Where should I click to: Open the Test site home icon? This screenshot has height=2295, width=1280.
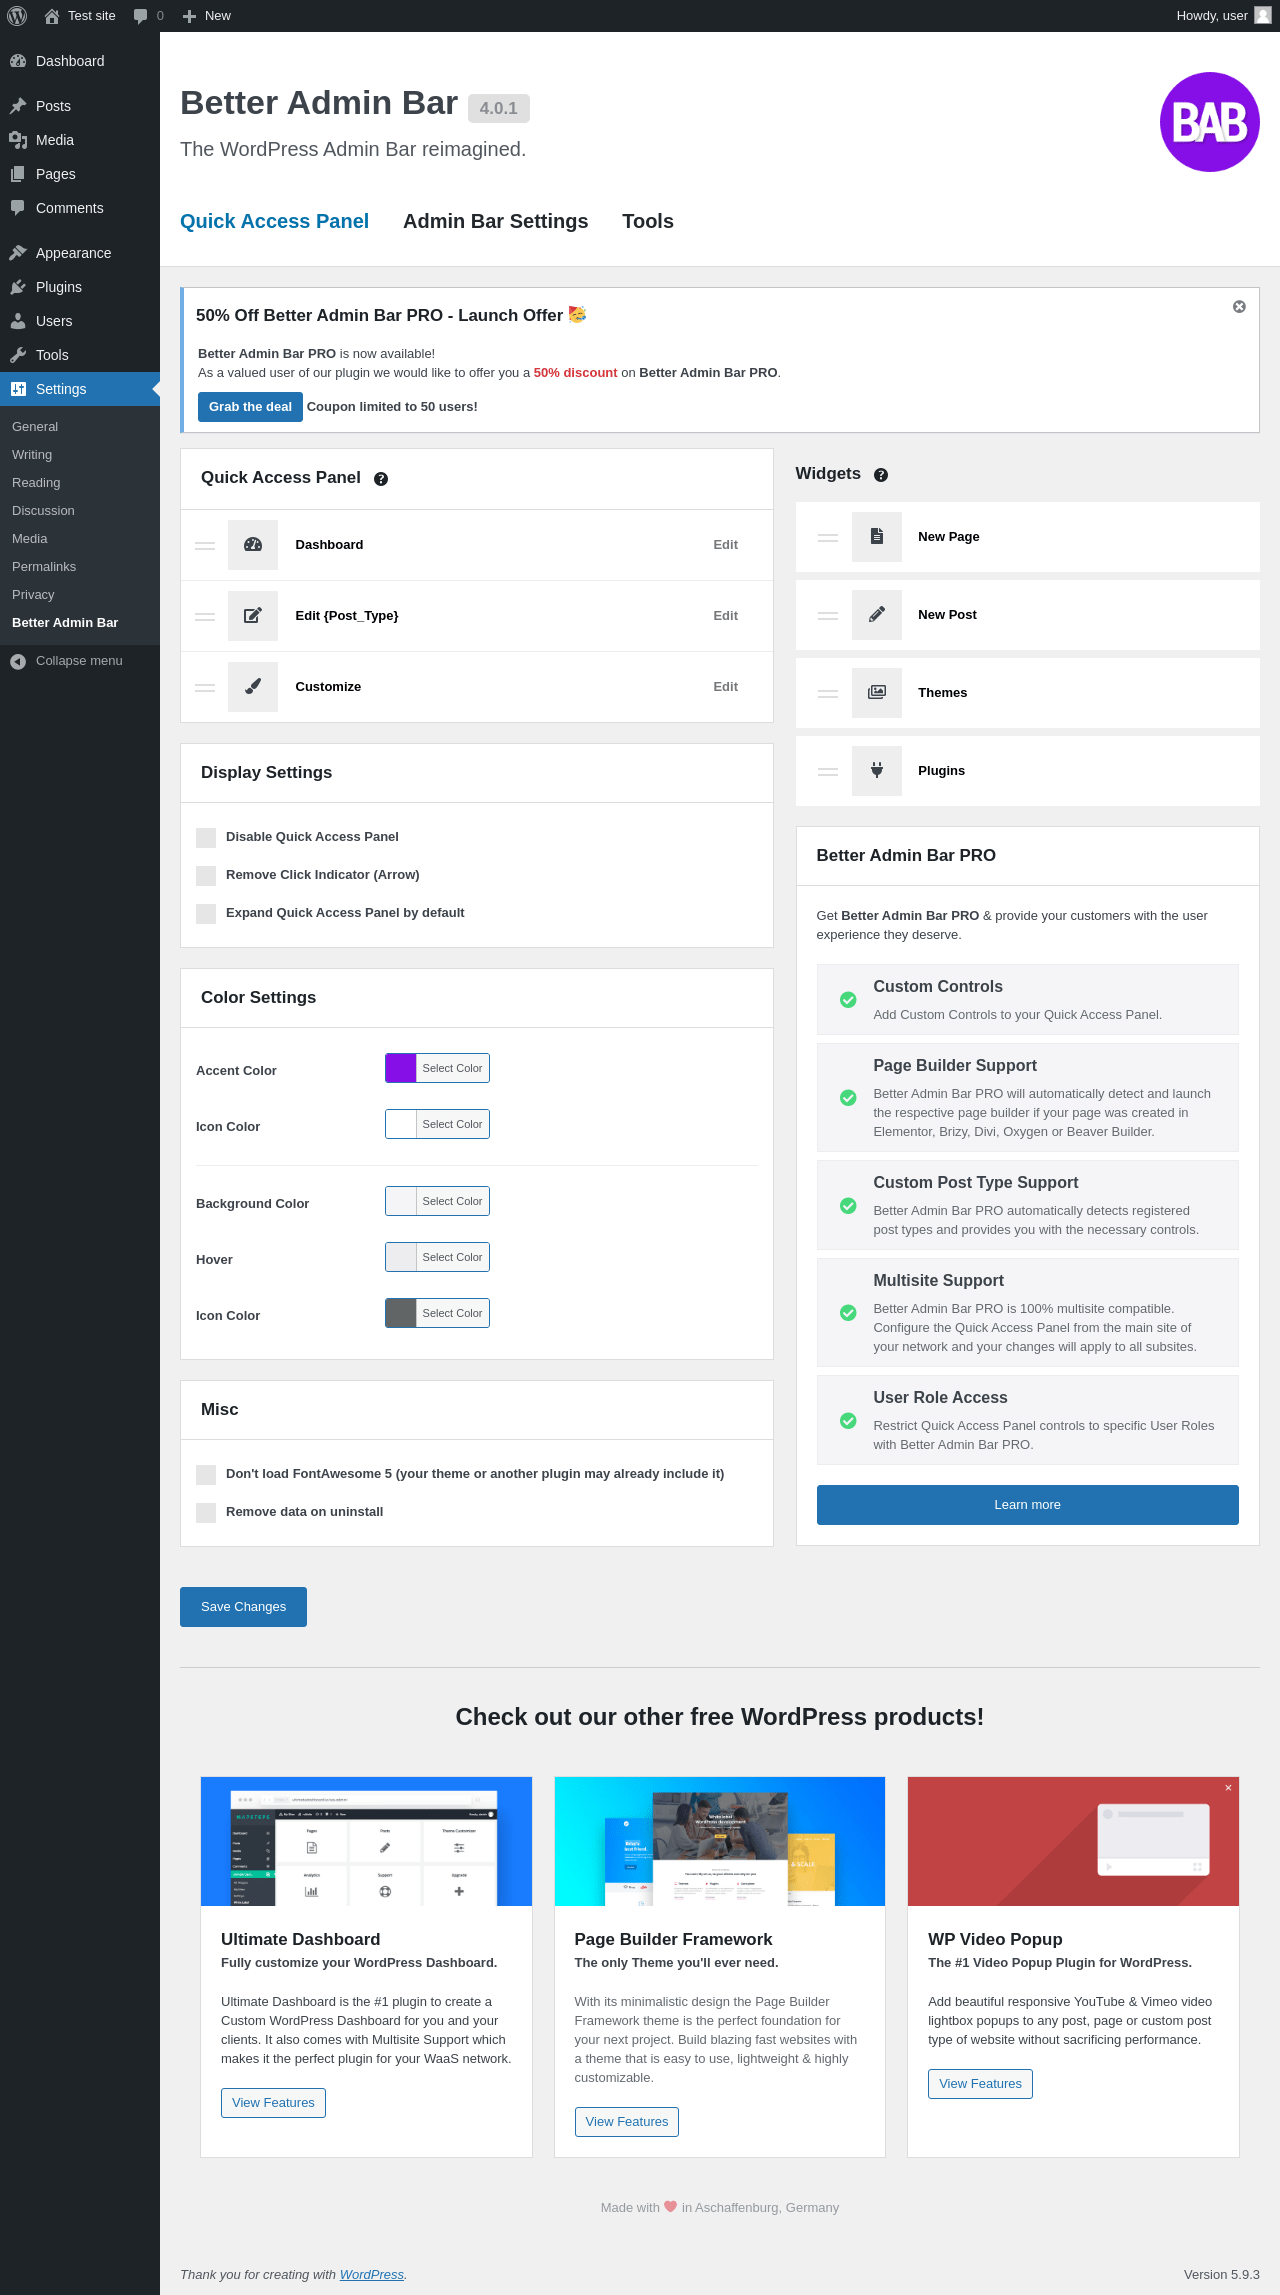(52, 16)
